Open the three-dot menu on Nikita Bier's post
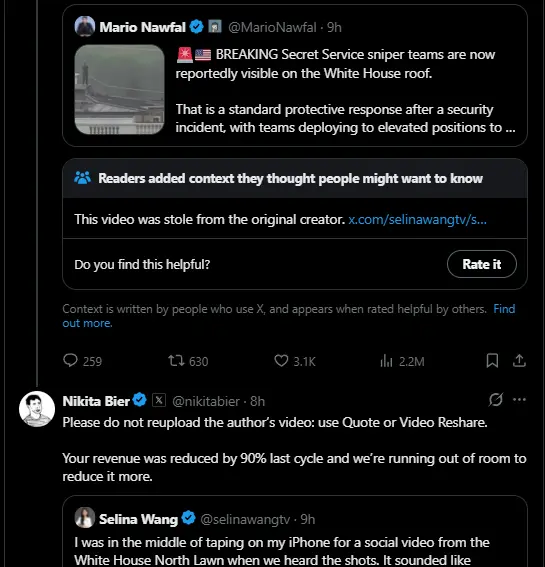 tap(519, 400)
